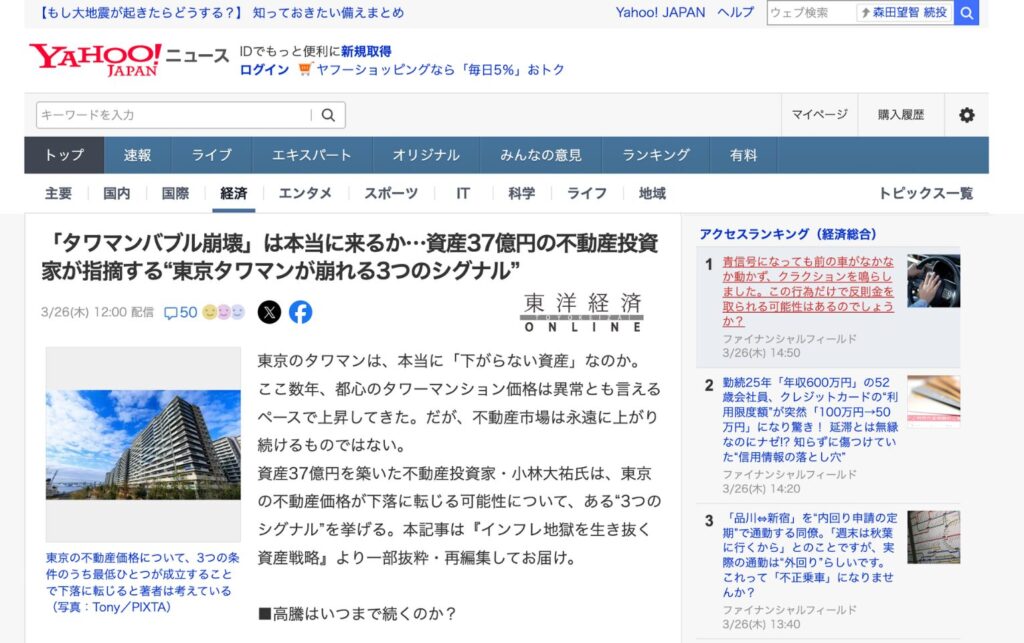Switch to the 速報 tab
The height and width of the screenshot is (643, 1024).
tap(137, 155)
